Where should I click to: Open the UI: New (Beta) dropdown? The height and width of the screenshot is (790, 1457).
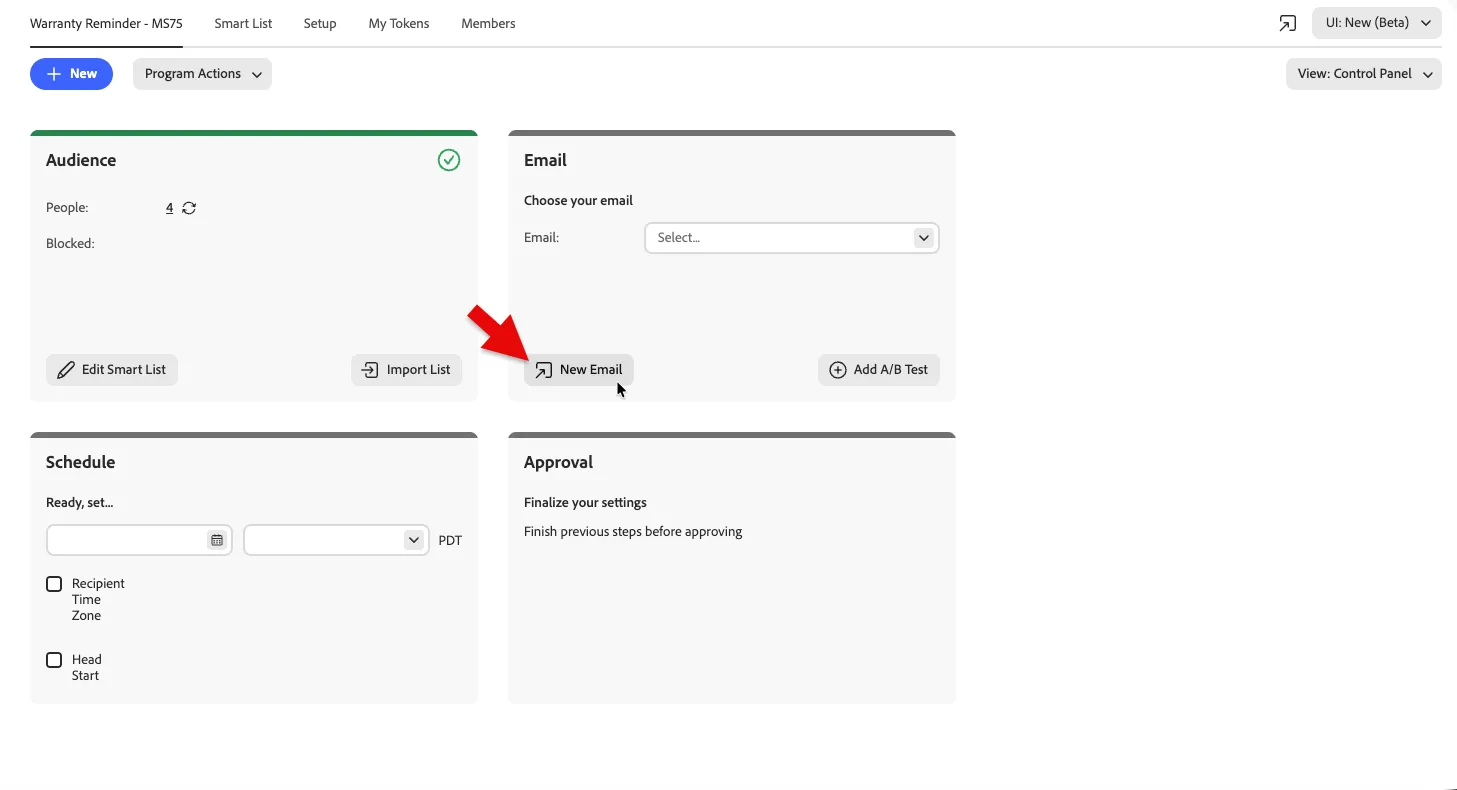1377,23
